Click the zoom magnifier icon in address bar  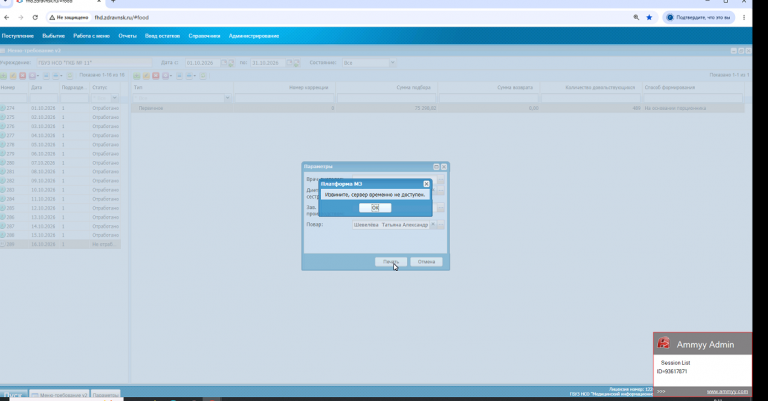(636, 17)
